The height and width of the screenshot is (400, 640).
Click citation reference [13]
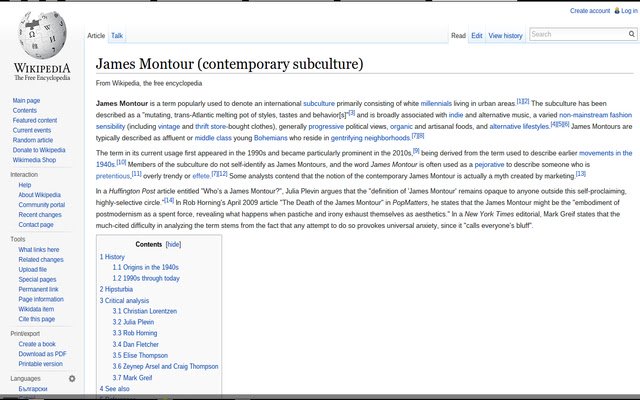(x=580, y=174)
